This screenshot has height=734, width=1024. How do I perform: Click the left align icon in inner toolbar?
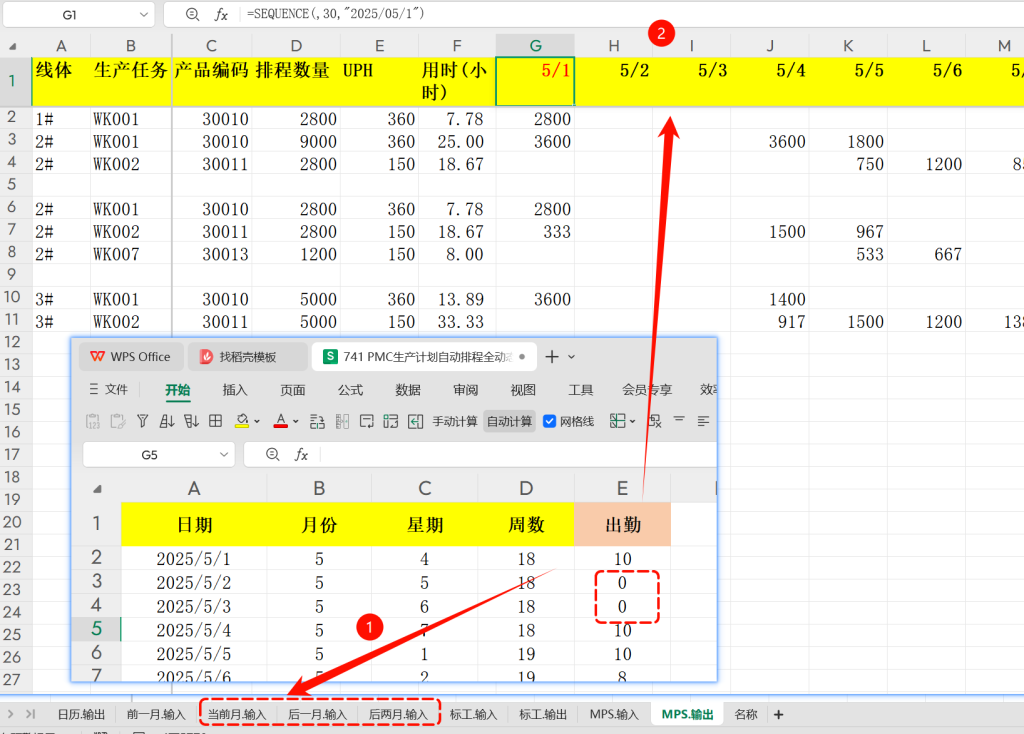[x=703, y=421]
